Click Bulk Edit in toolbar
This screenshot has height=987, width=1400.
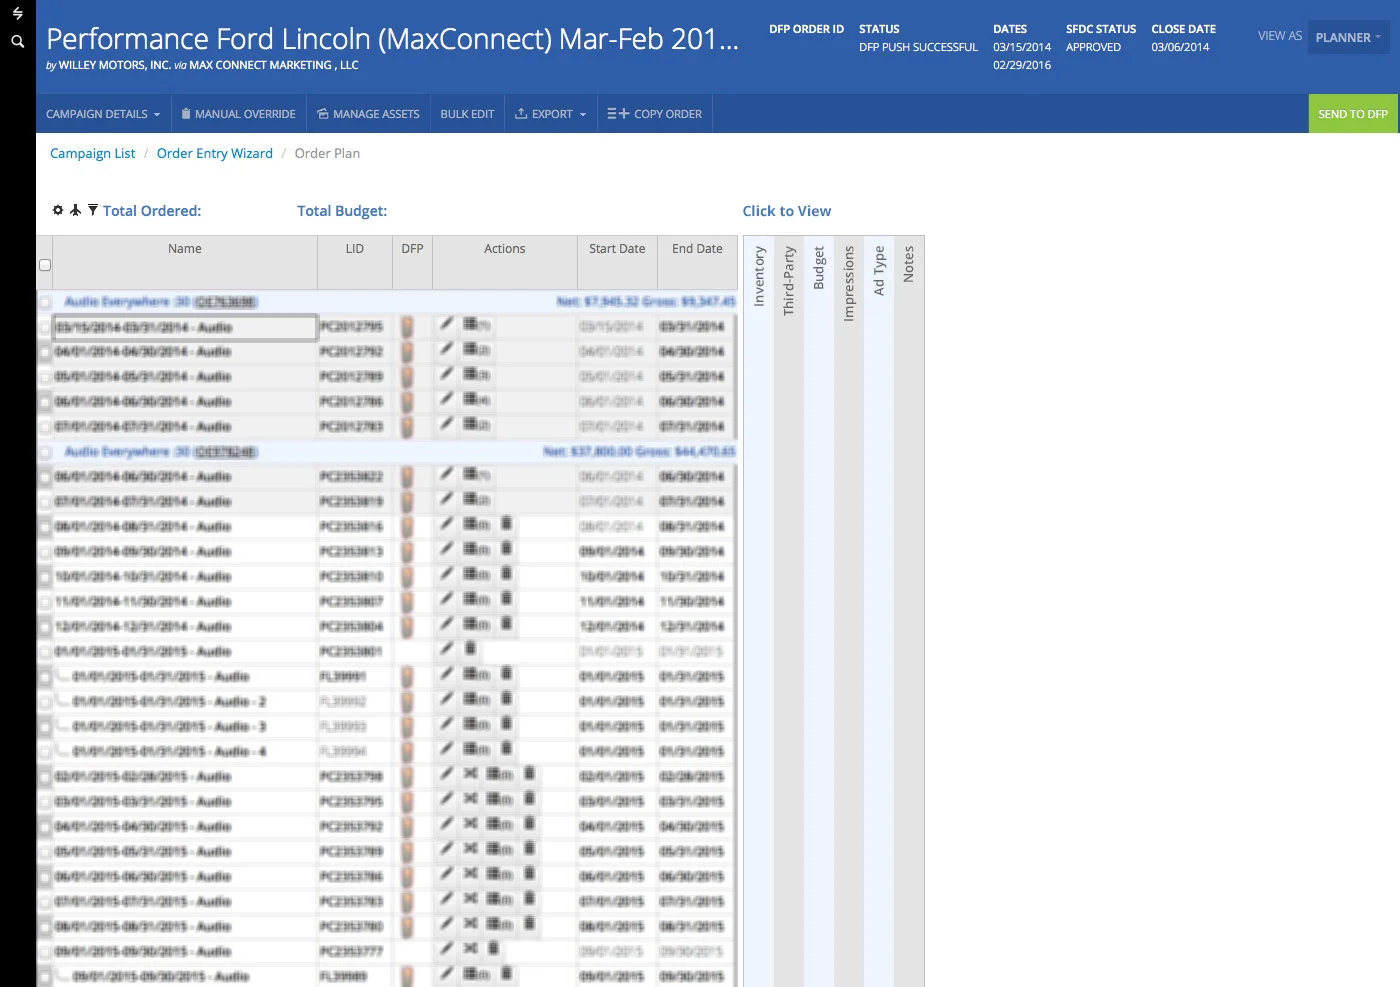point(467,114)
